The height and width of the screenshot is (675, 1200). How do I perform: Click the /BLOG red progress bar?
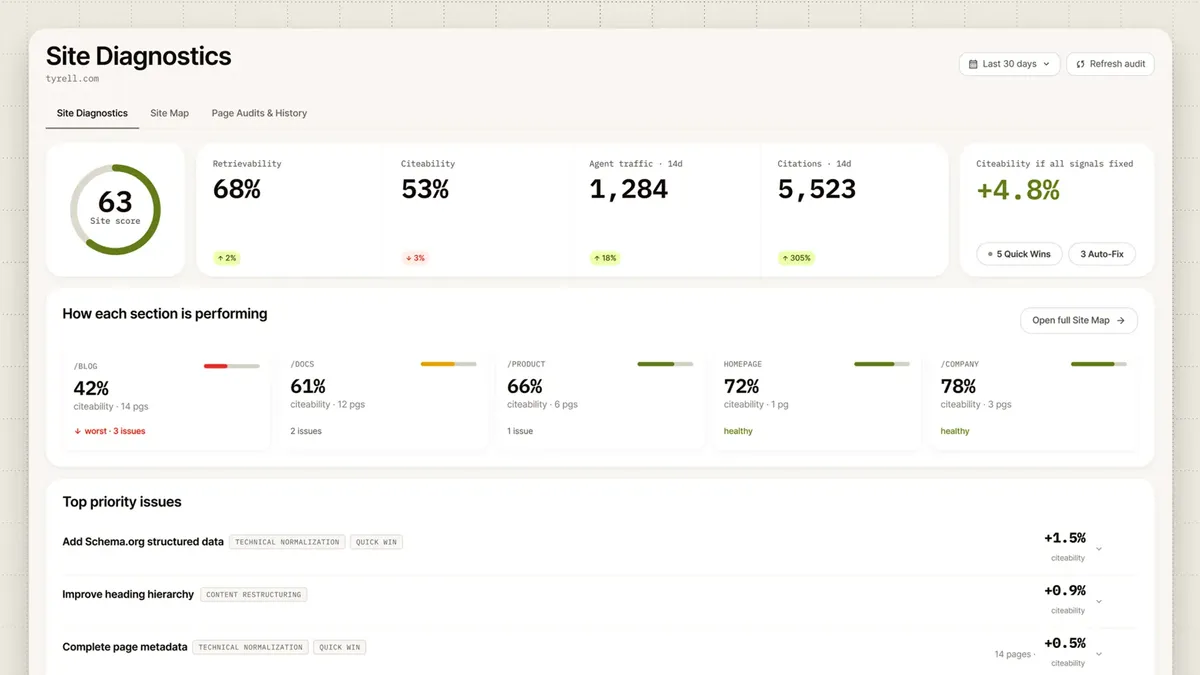point(231,366)
